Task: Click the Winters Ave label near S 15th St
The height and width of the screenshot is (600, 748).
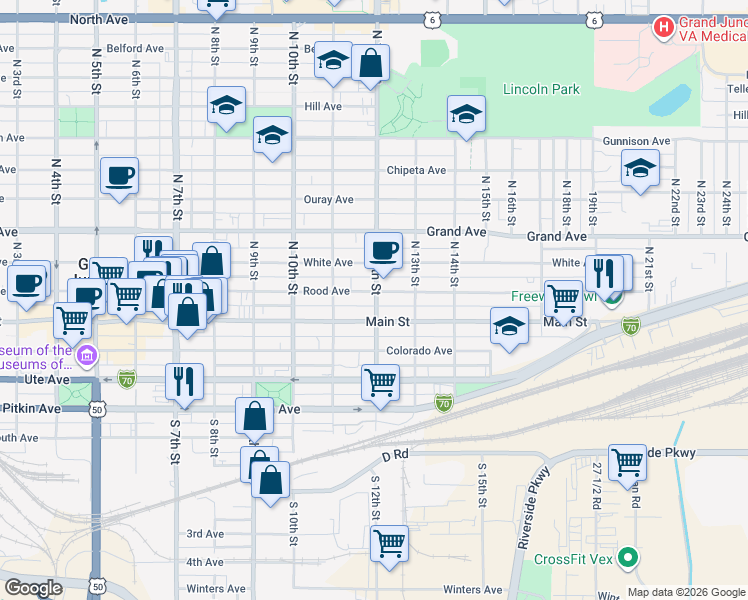Action: click(472, 590)
